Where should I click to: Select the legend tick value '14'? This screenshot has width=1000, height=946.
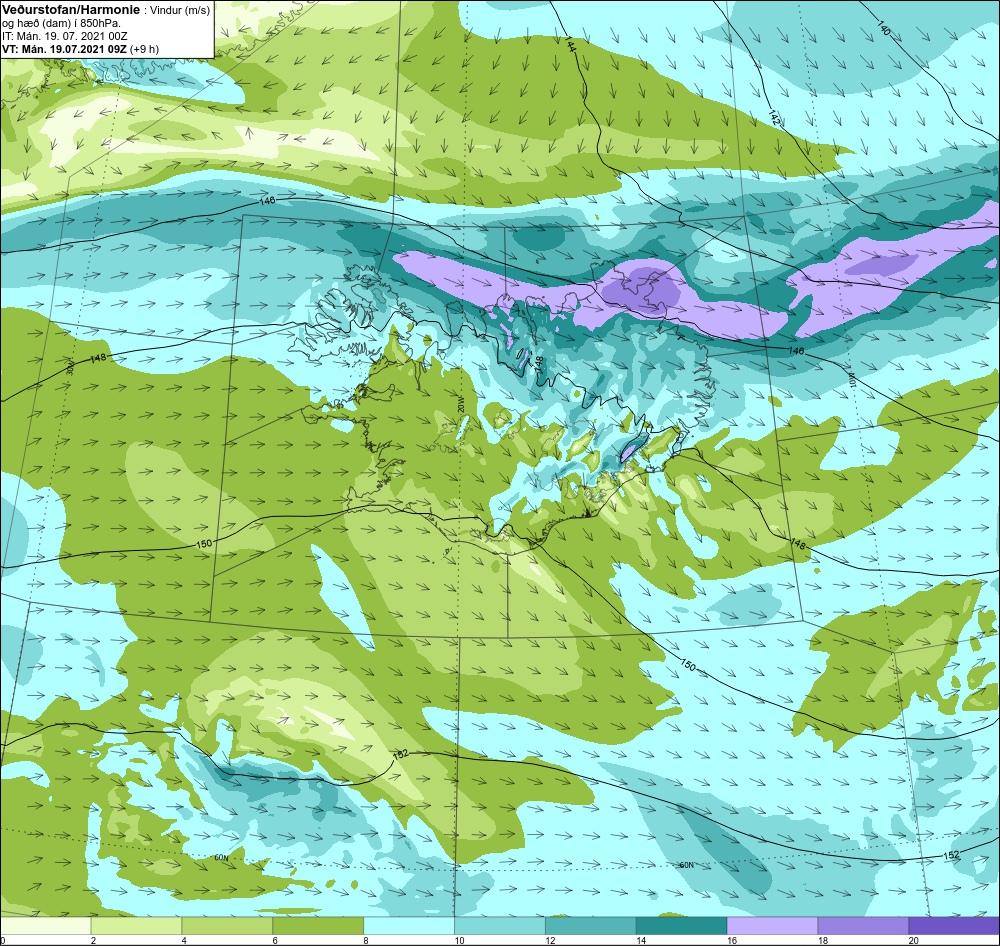click(x=641, y=940)
